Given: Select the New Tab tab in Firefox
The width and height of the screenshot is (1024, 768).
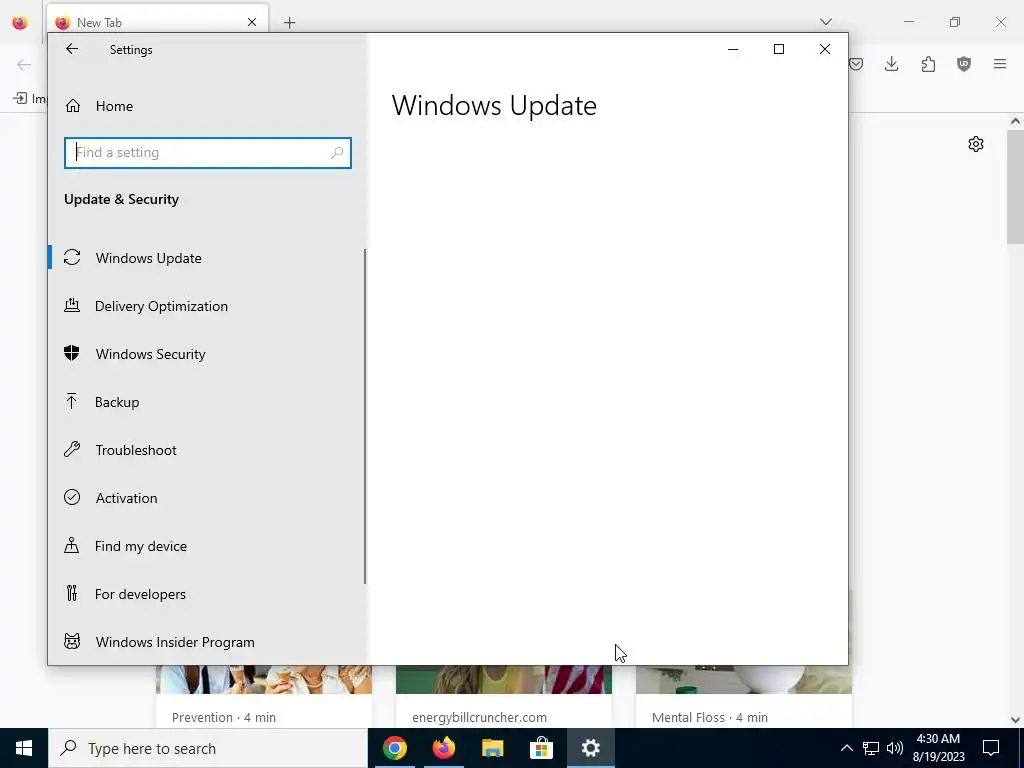Looking at the screenshot, I should (157, 22).
